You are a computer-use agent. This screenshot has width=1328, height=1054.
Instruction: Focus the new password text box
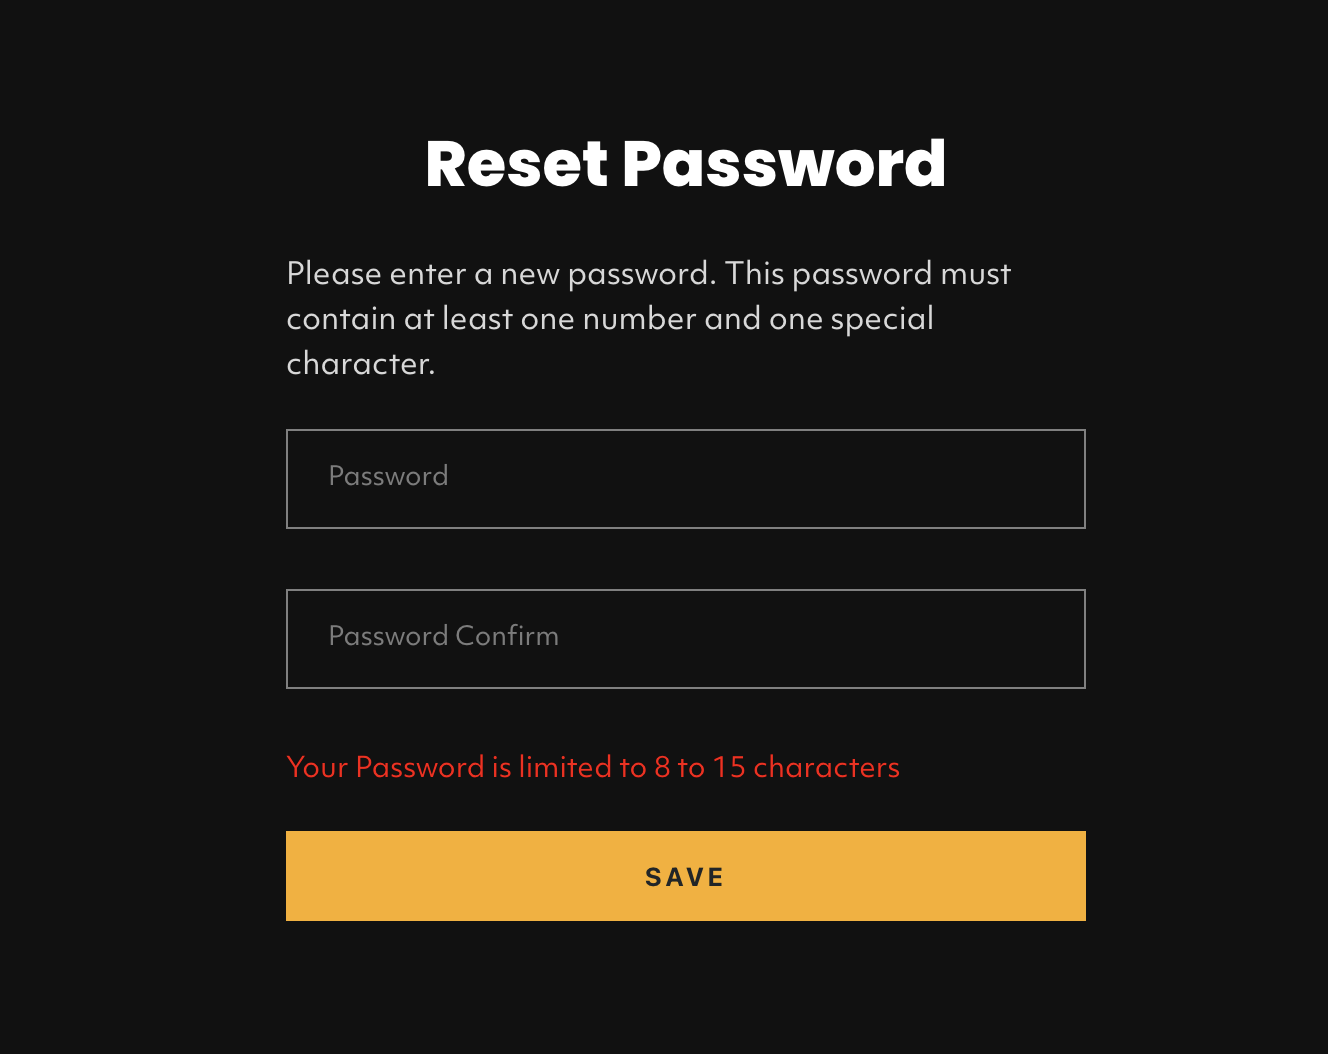point(685,478)
